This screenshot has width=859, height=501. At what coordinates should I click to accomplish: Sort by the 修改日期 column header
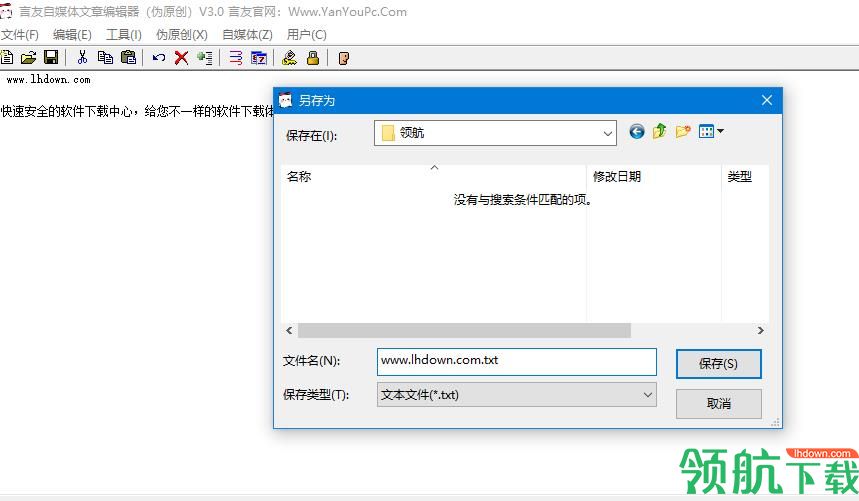(654, 176)
